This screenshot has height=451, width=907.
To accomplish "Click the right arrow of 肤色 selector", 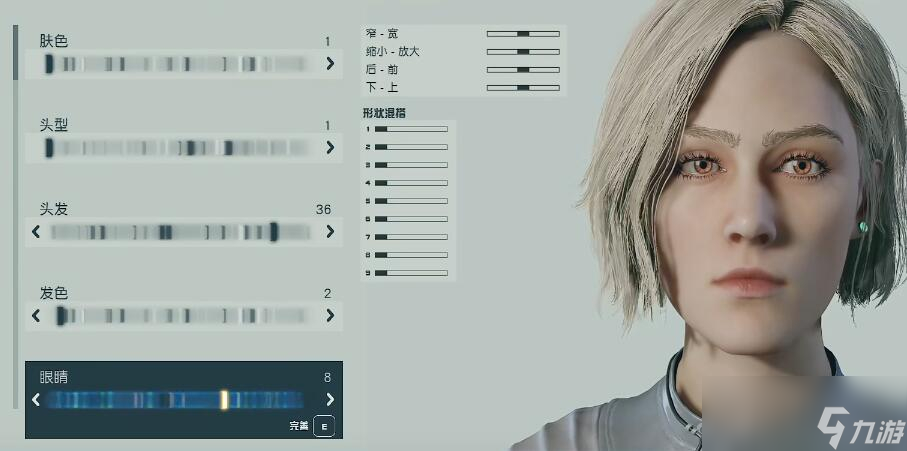I will [330, 64].
